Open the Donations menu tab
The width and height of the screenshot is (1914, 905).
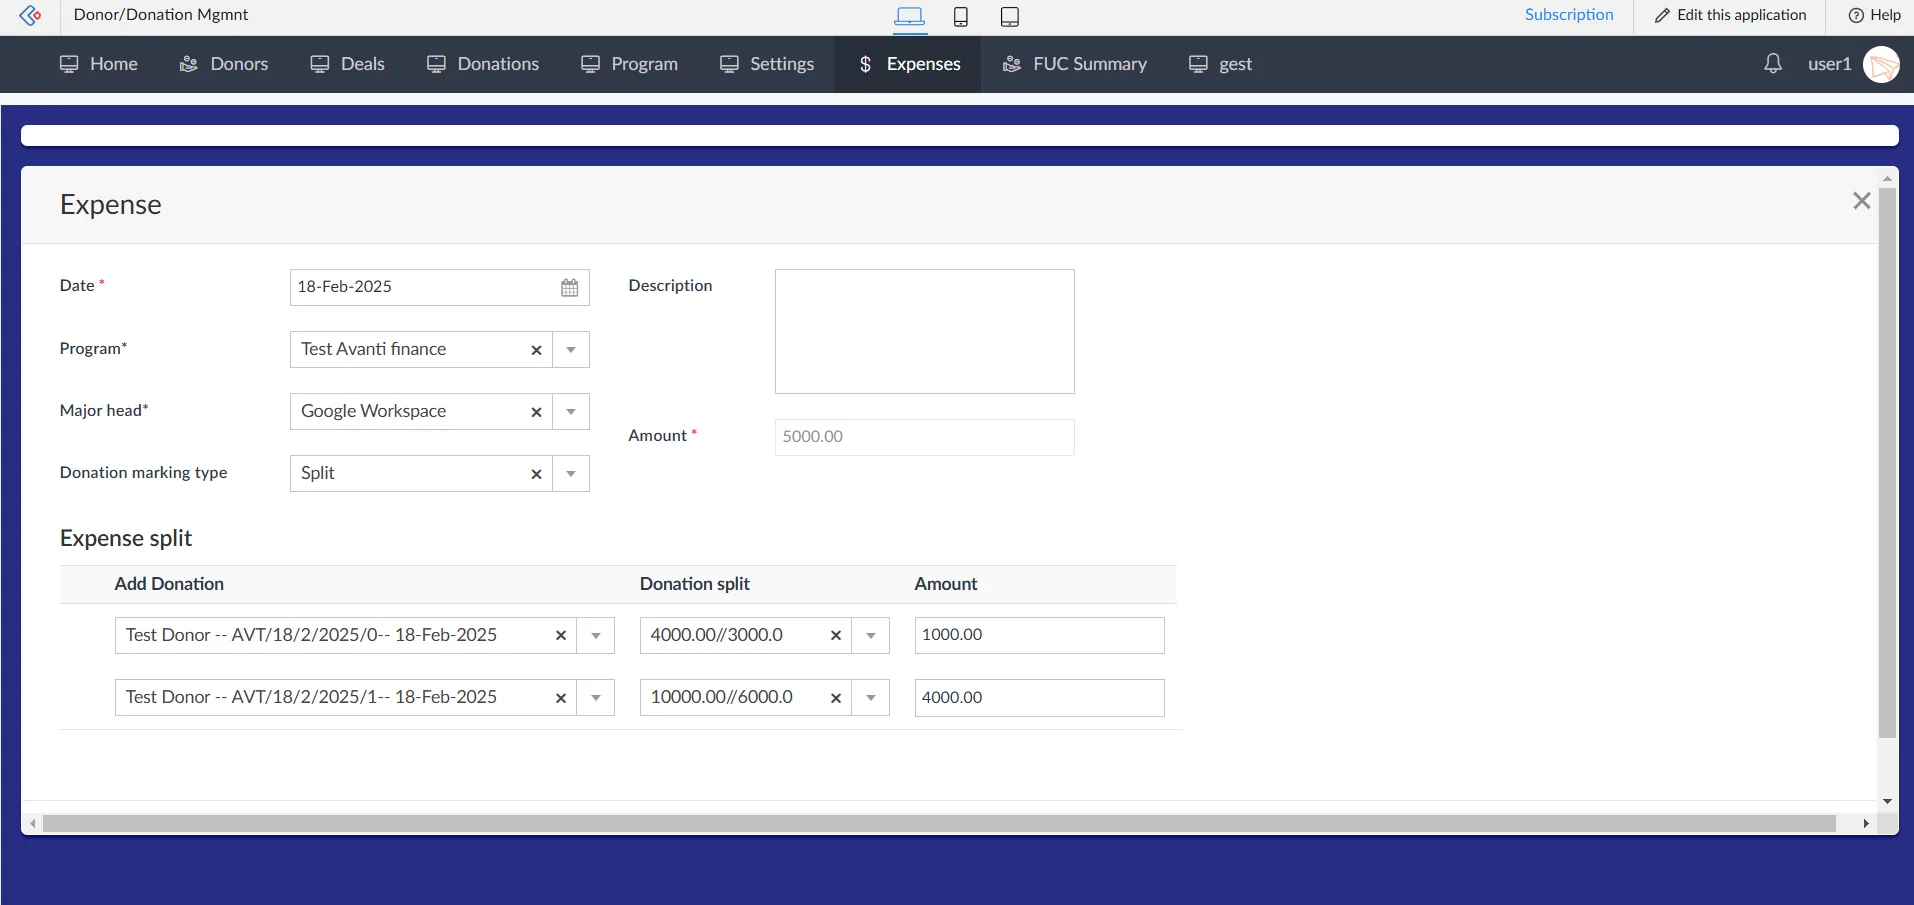[483, 64]
